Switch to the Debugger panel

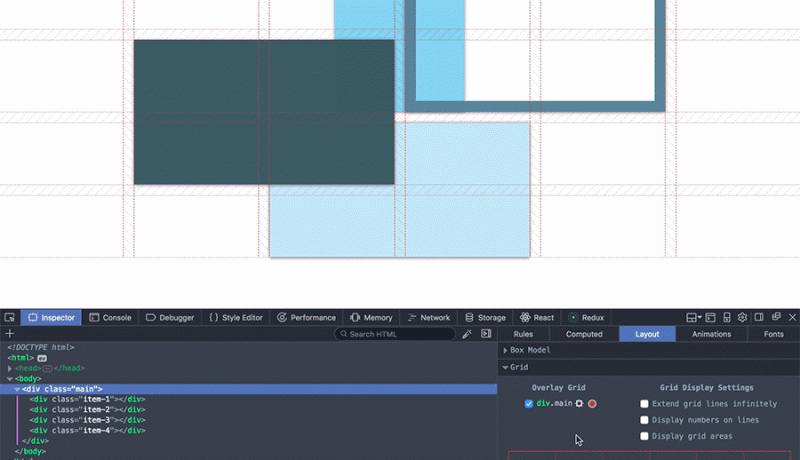pyautogui.click(x=170, y=317)
